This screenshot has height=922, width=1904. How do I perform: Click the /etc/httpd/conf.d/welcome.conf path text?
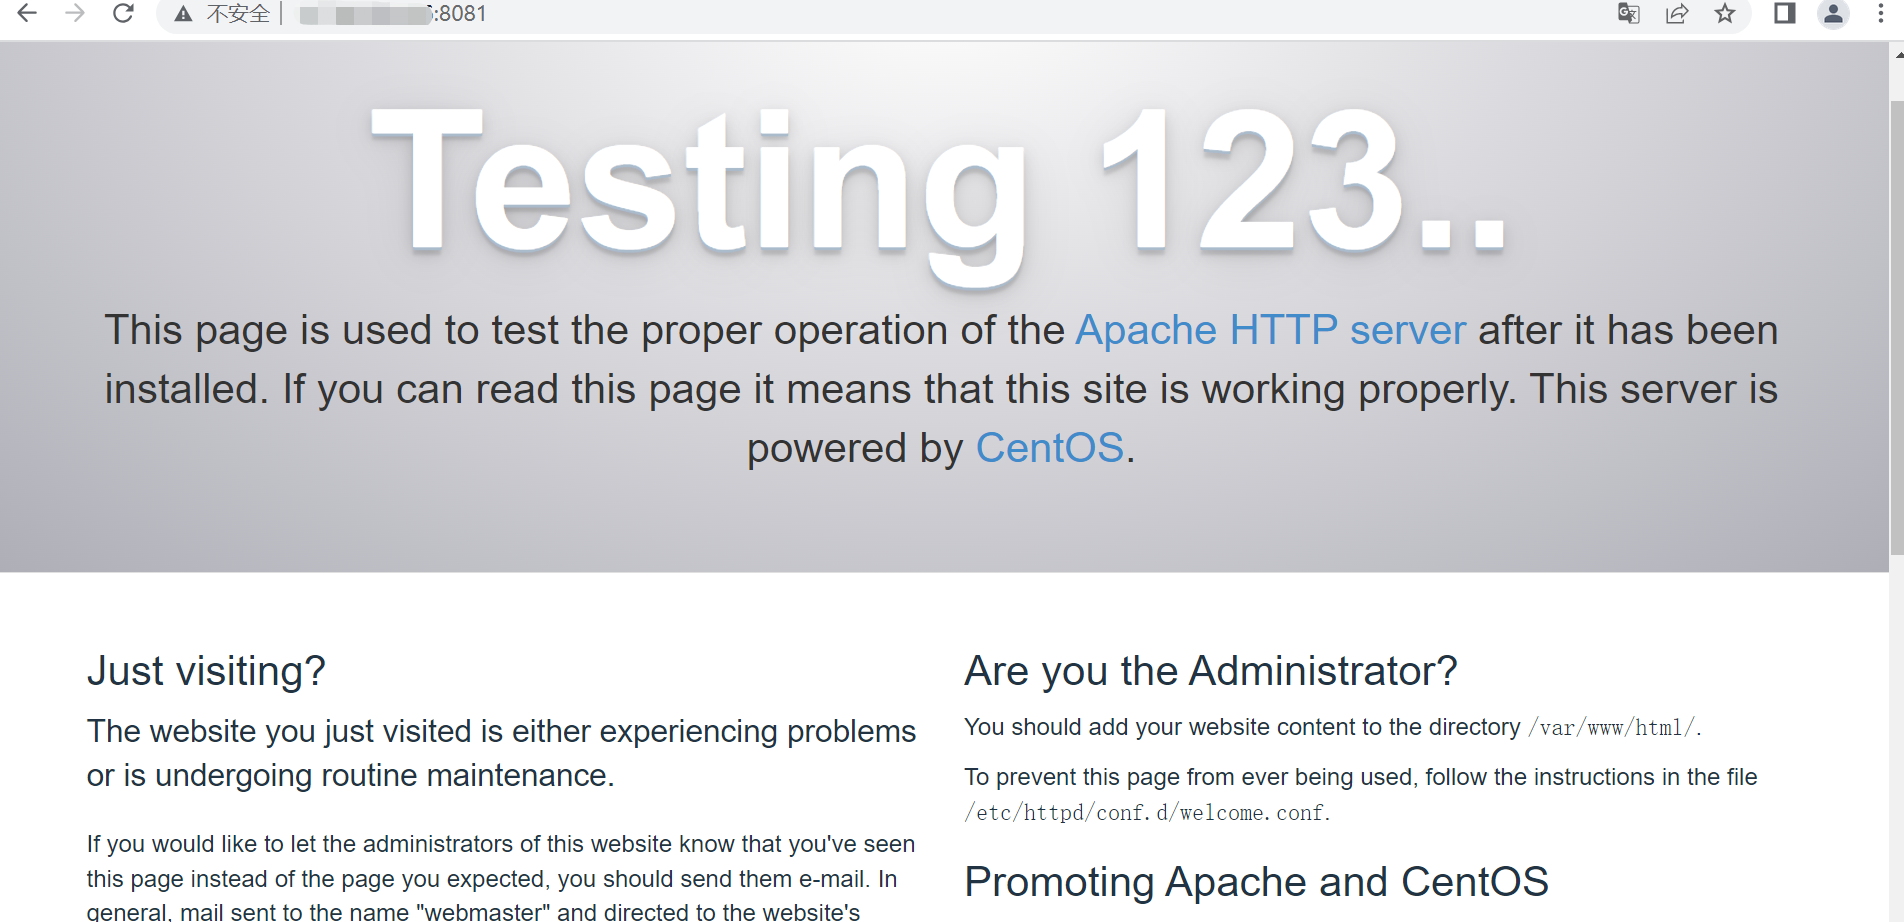(x=1146, y=813)
